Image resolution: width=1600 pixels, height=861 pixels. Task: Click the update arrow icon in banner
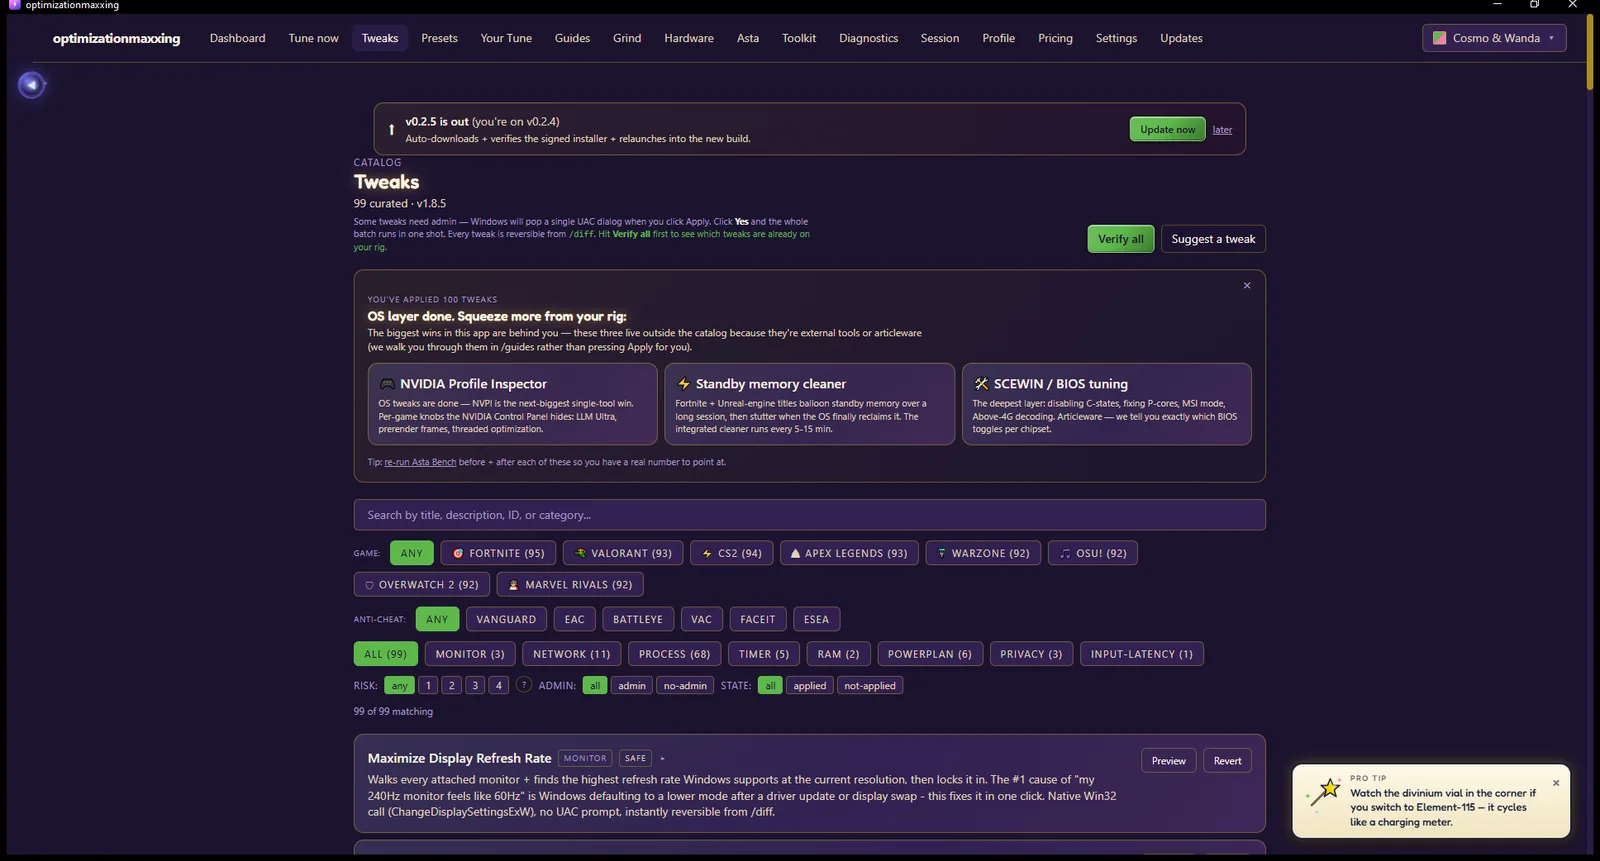pos(391,130)
